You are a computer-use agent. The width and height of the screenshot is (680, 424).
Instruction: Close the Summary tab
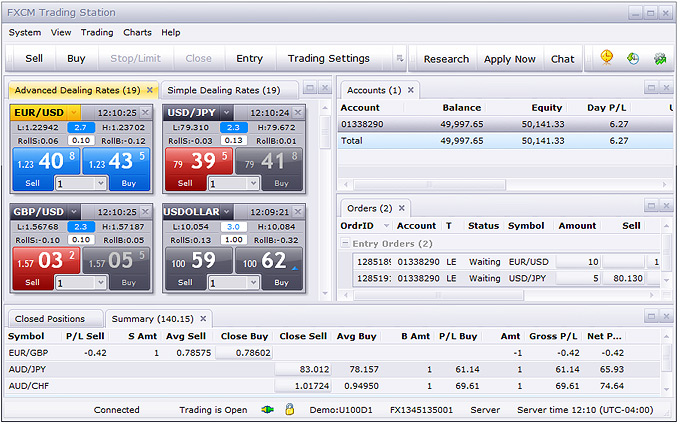[203, 319]
